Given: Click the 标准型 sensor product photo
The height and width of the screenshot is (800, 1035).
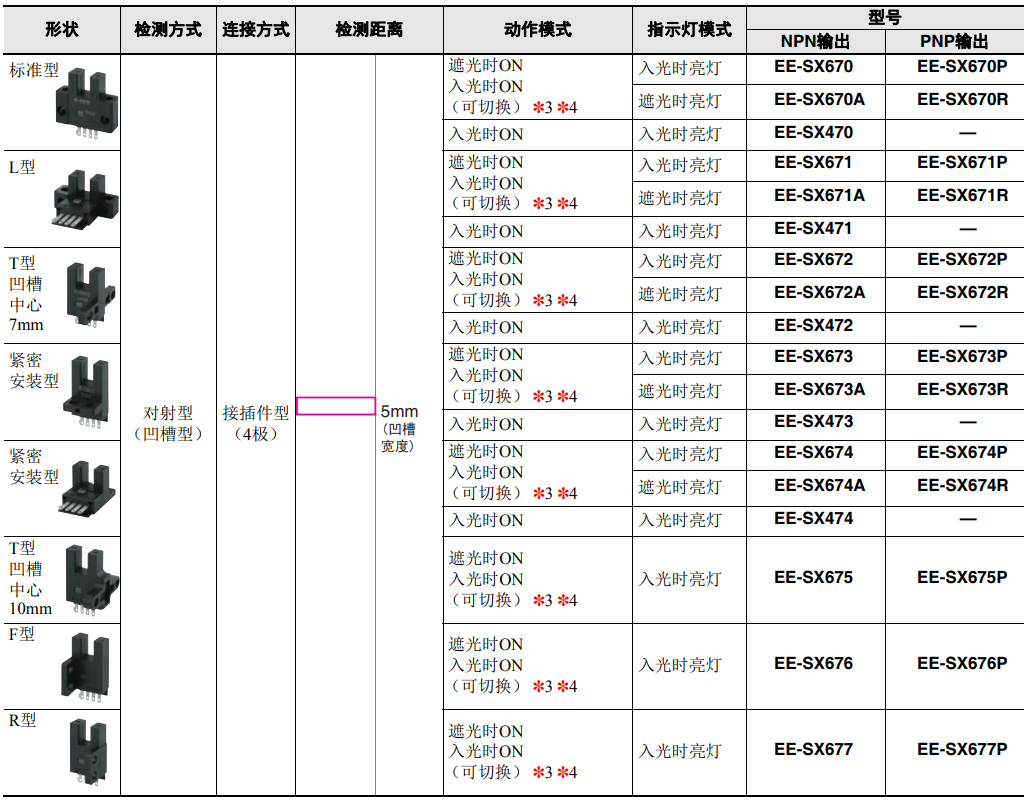Looking at the screenshot, I should (x=86, y=102).
